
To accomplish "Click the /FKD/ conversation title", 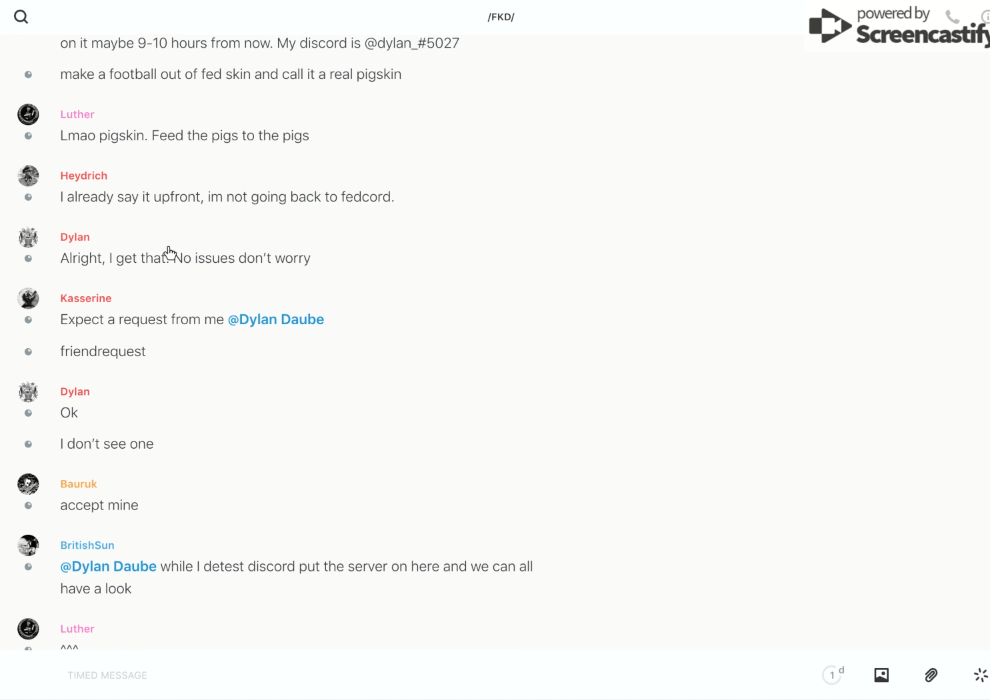I will [x=501, y=17].
